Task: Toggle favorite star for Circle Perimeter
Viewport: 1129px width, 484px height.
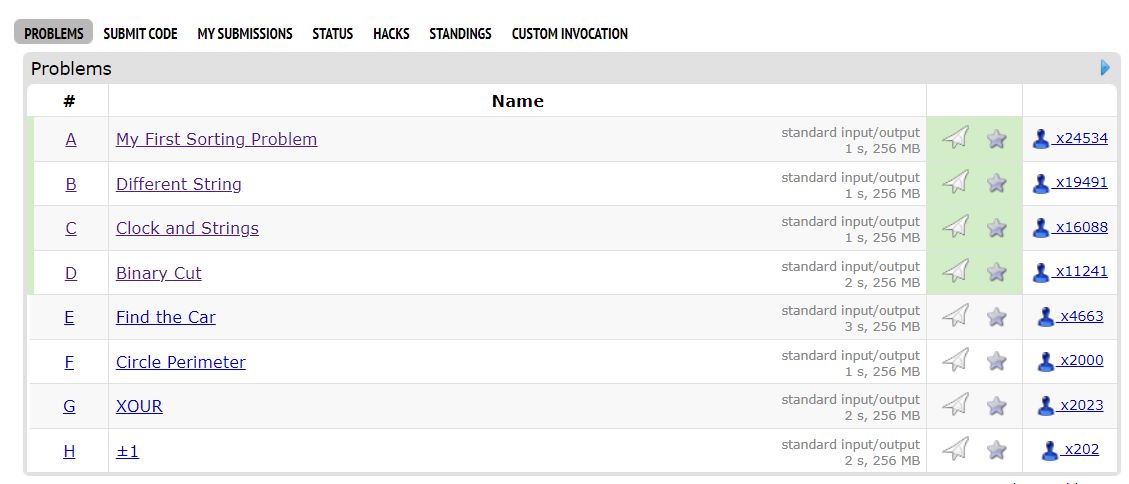Action: click(x=996, y=361)
